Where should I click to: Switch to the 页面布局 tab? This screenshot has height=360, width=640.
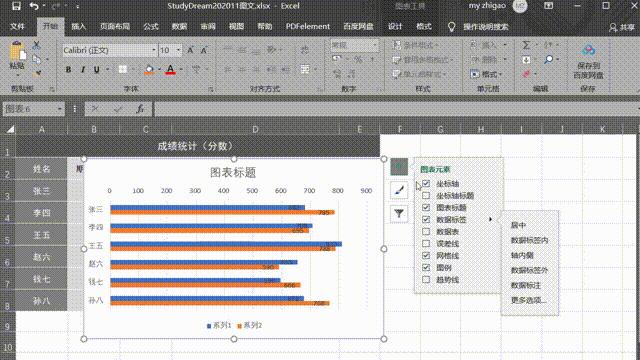click(x=115, y=27)
